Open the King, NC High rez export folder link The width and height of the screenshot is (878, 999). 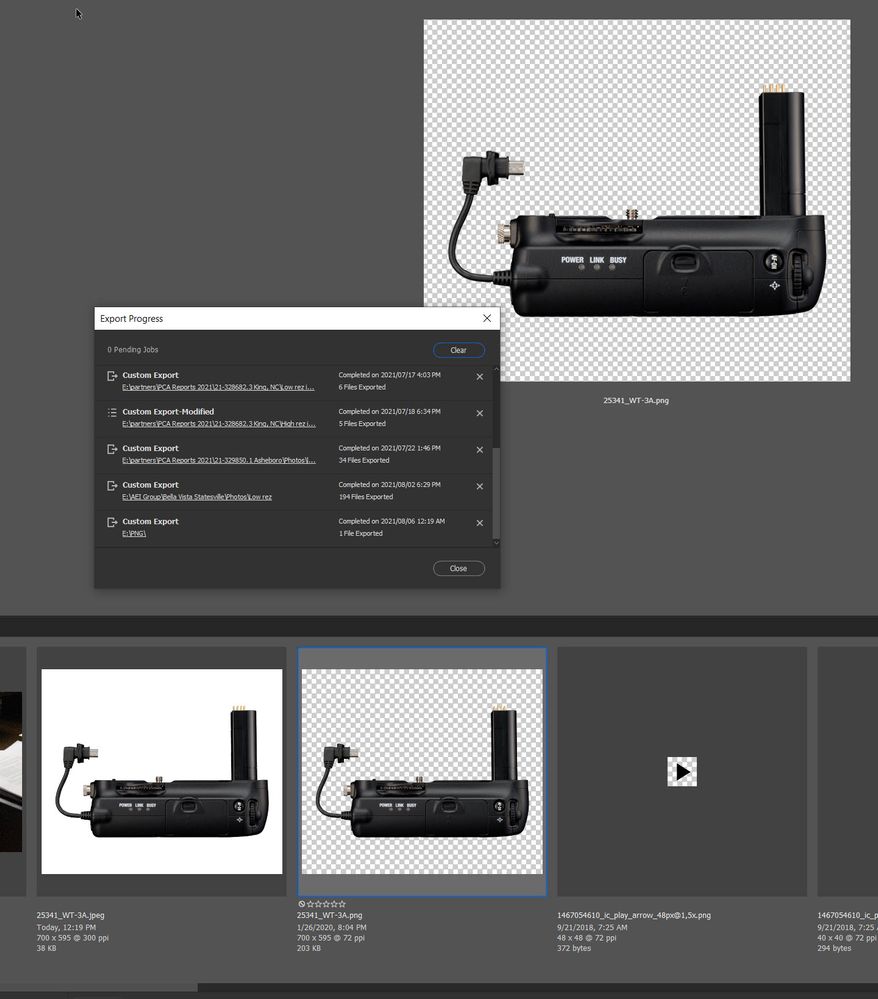pyautogui.click(x=219, y=424)
